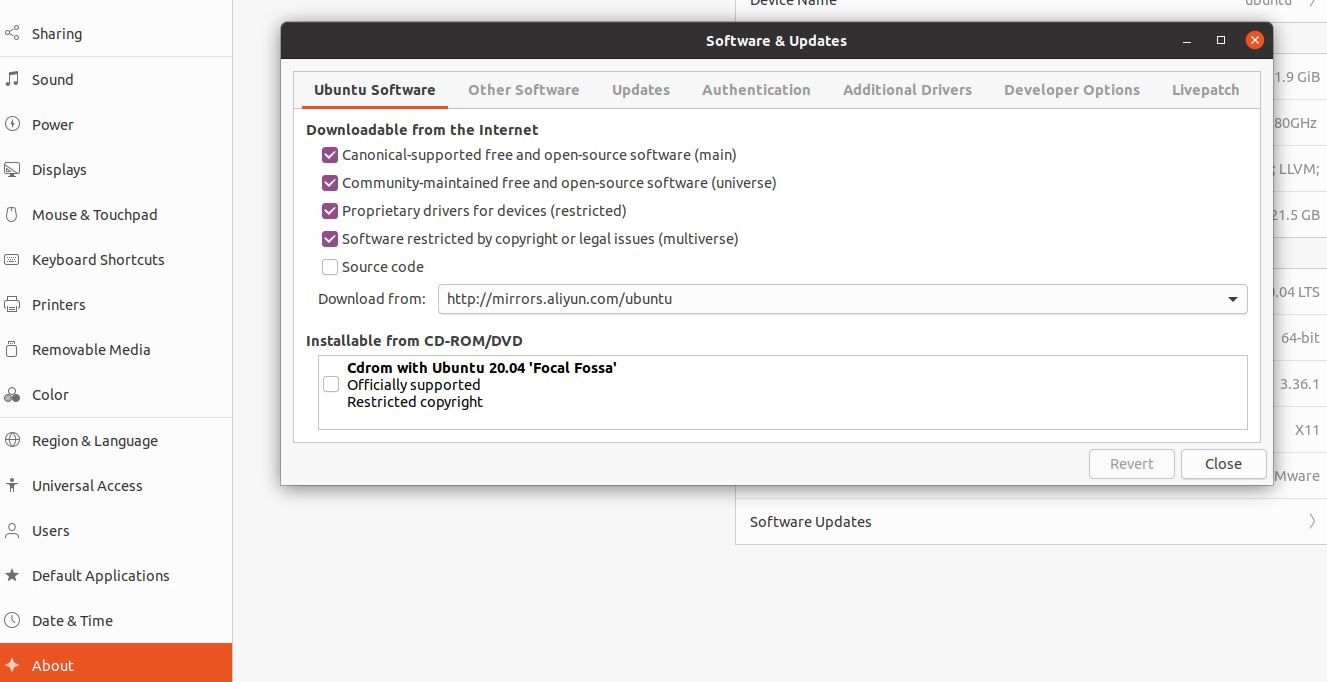
Task: Open Sound settings via speaker icon
Action: 12,79
